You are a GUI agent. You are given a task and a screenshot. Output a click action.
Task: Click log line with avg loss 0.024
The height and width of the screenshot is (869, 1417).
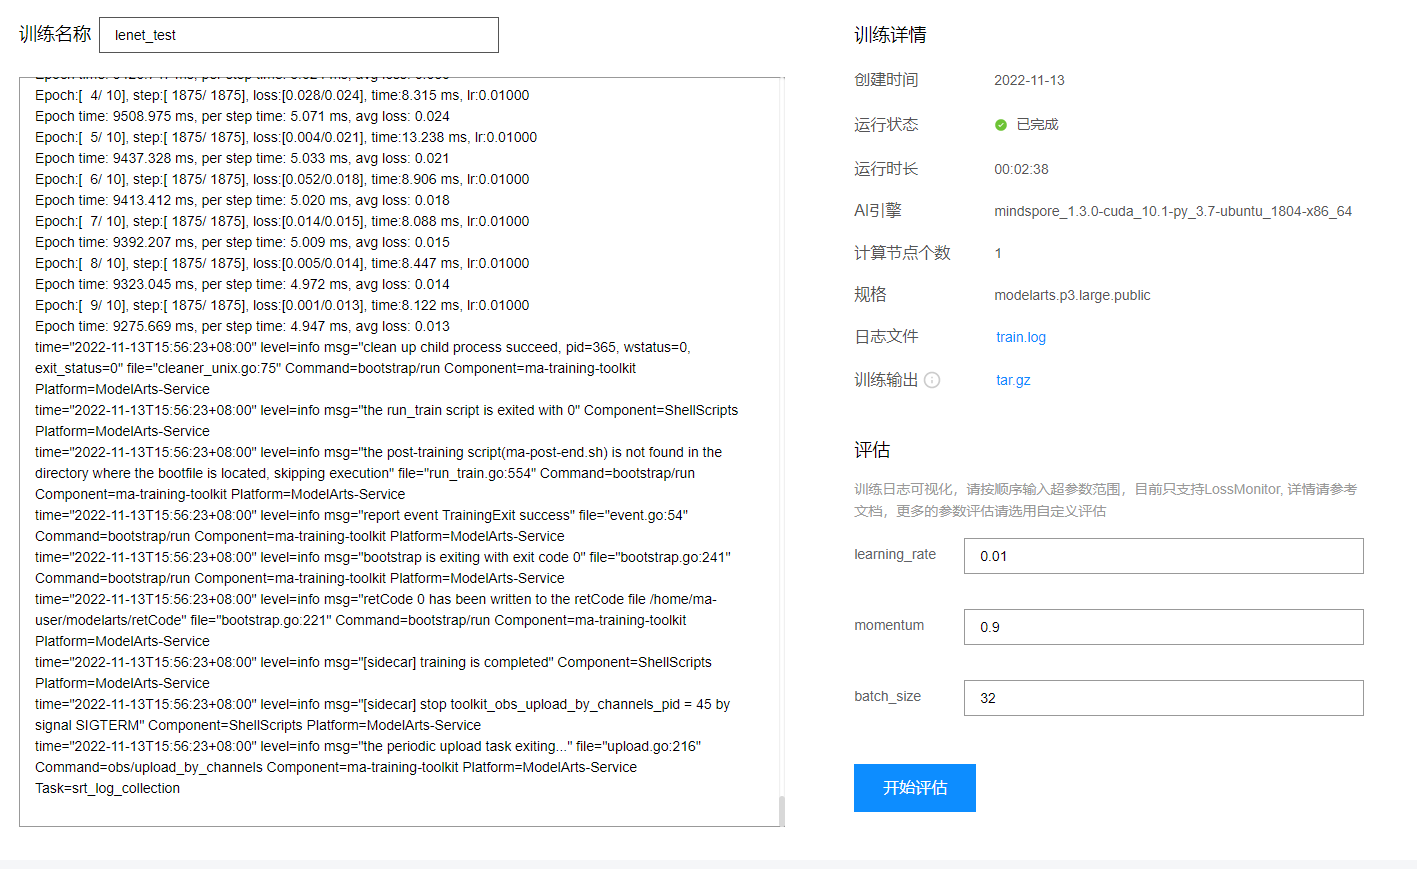click(x=242, y=116)
